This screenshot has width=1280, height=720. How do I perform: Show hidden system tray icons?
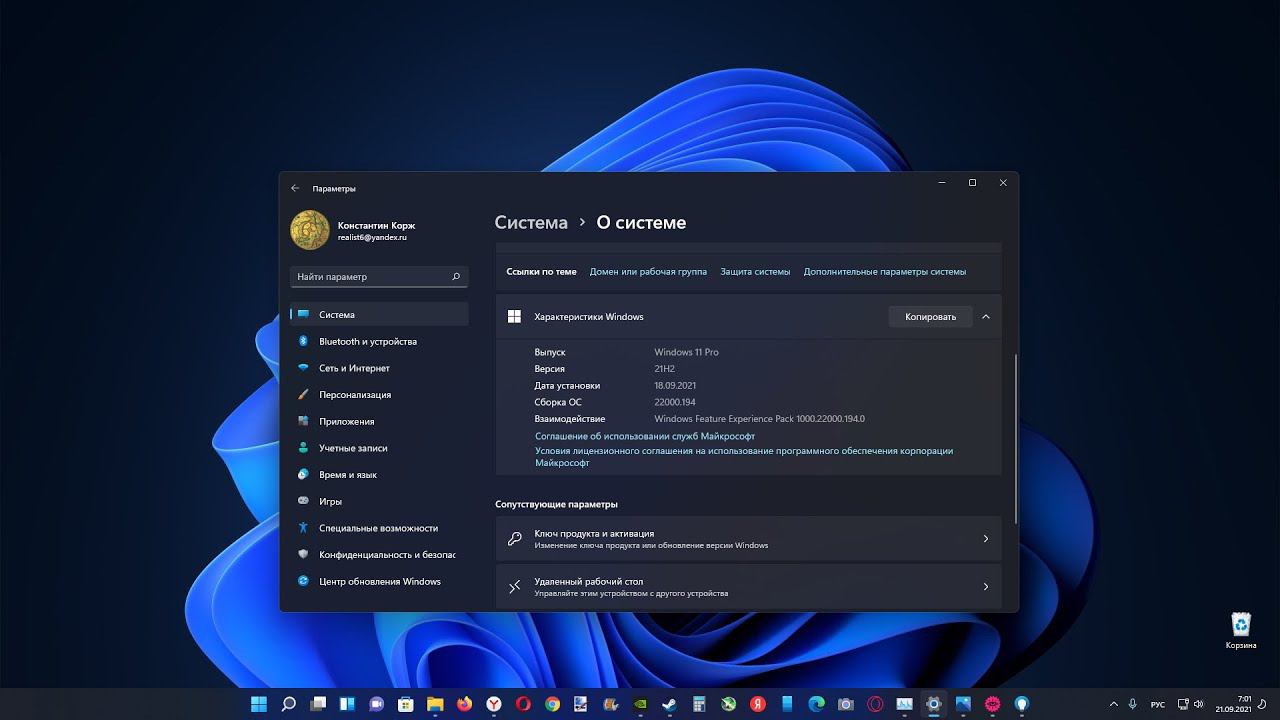pyautogui.click(x=1114, y=704)
